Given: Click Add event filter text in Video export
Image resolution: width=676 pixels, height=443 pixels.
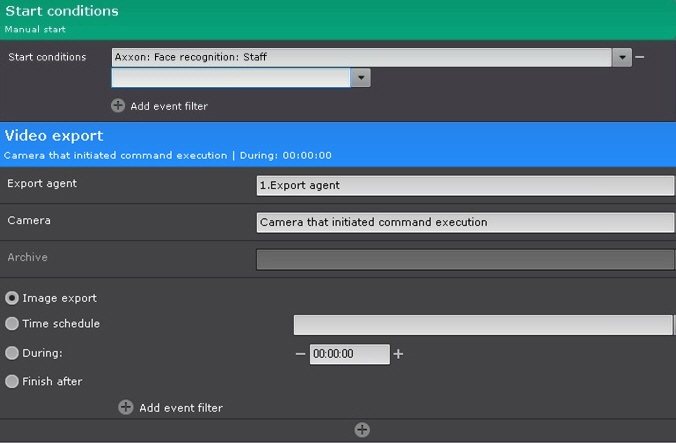Looking at the screenshot, I should click(181, 408).
